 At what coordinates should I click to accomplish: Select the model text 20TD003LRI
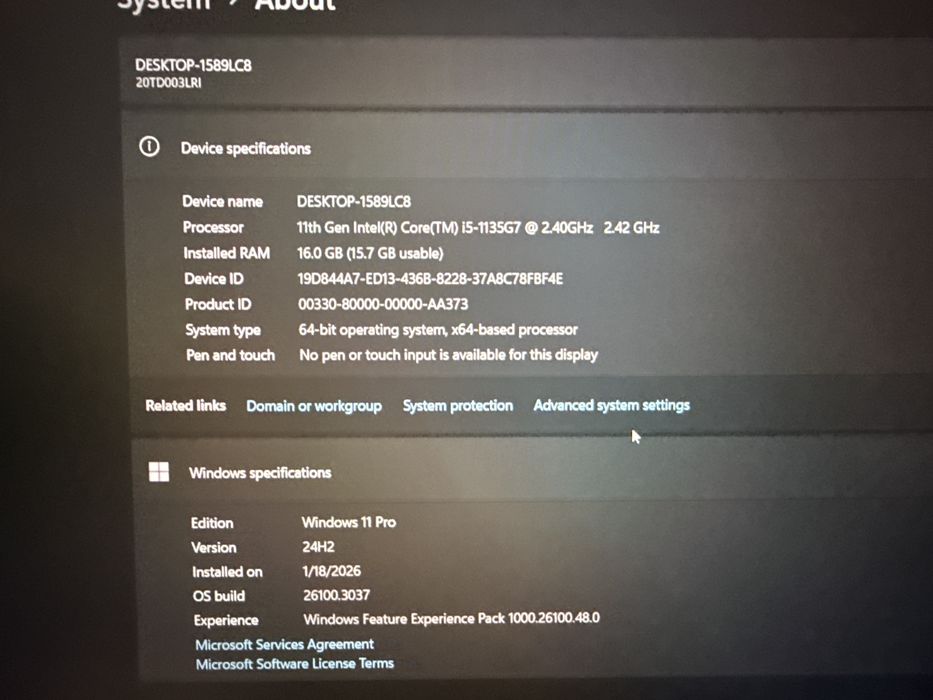[x=168, y=83]
